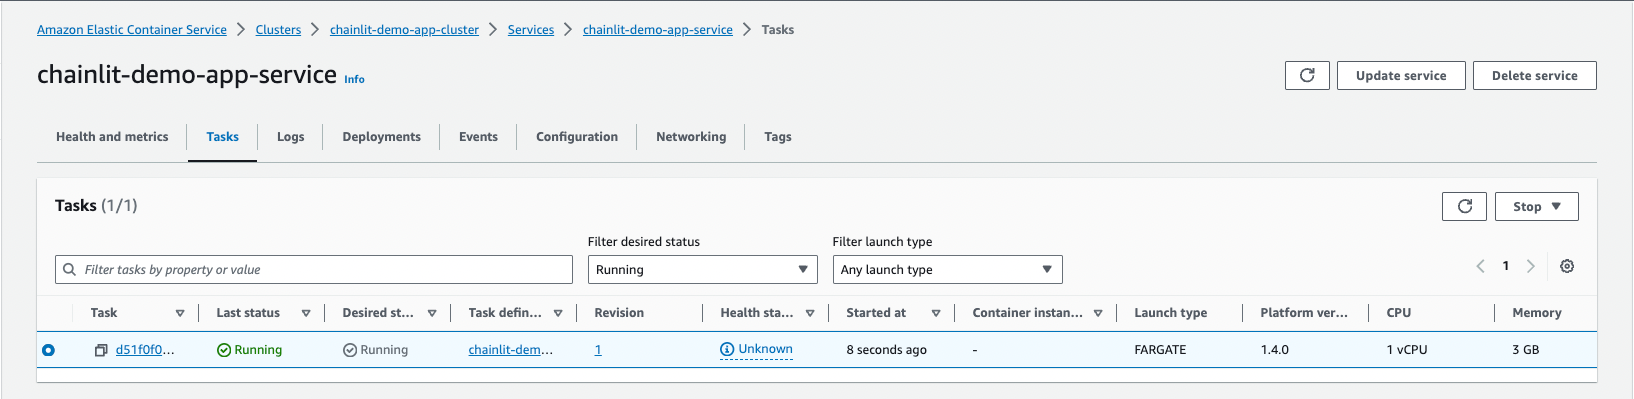Open the chainlit-dem task definition link
Image resolution: width=1634 pixels, height=399 pixels.
pyautogui.click(x=510, y=350)
